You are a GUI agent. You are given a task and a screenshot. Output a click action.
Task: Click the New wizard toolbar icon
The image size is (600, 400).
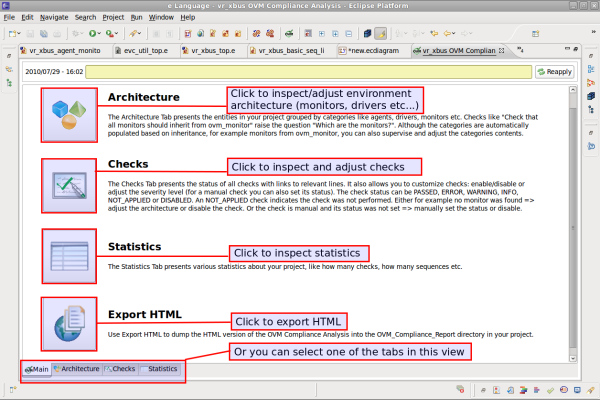tap(12, 34)
